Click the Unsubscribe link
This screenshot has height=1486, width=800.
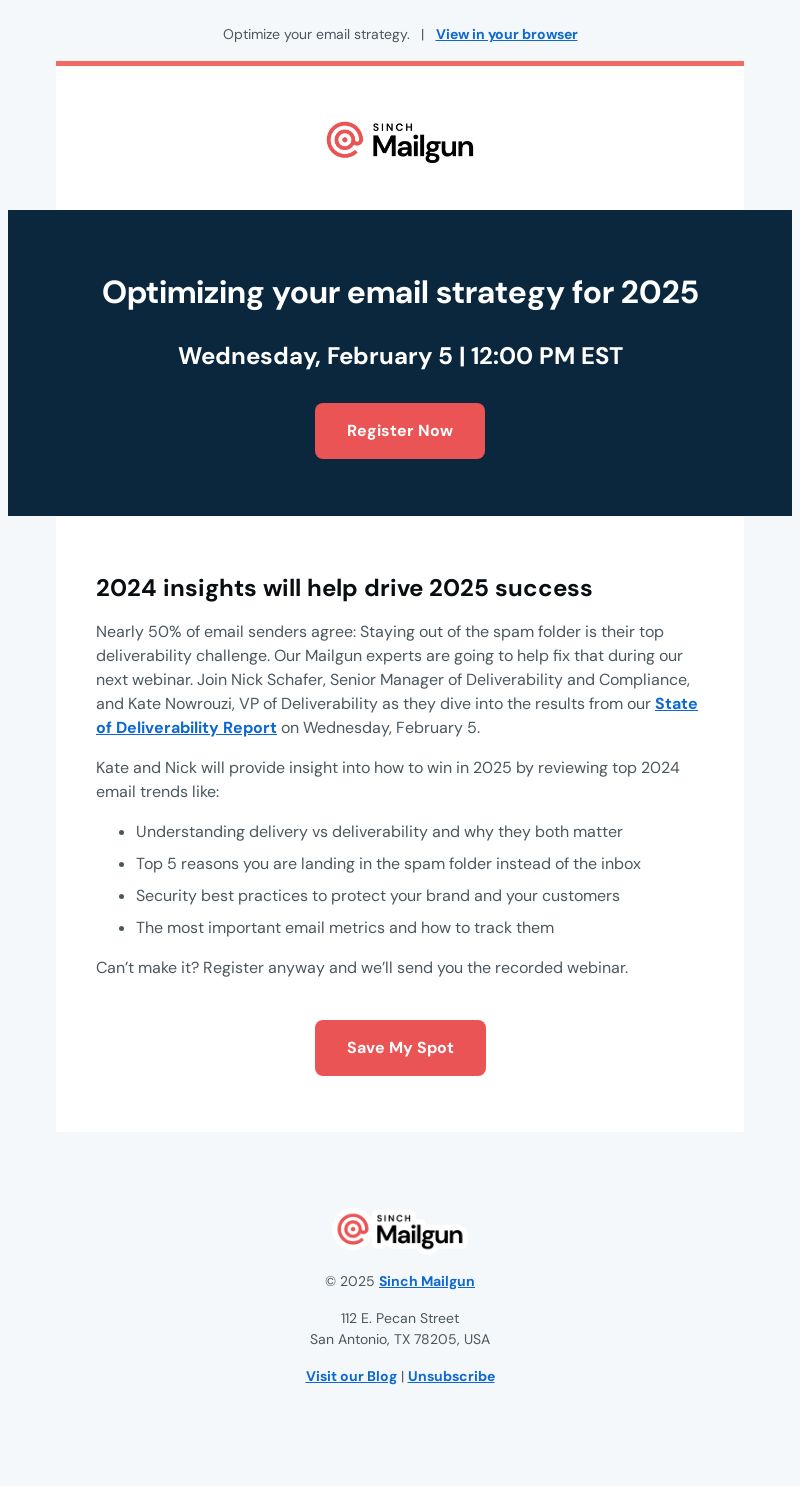point(451,1377)
